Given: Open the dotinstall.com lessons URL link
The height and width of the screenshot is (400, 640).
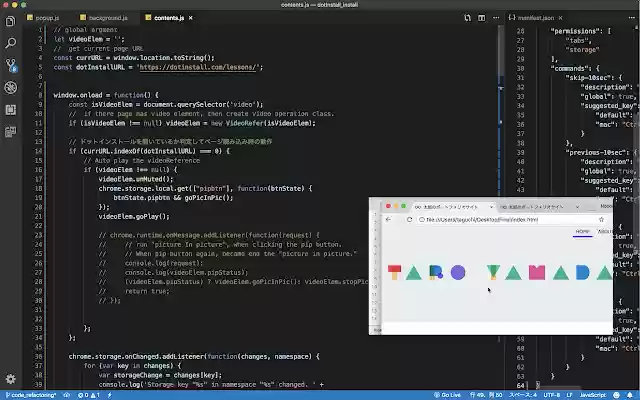Looking at the screenshot, I should click(198, 67).
